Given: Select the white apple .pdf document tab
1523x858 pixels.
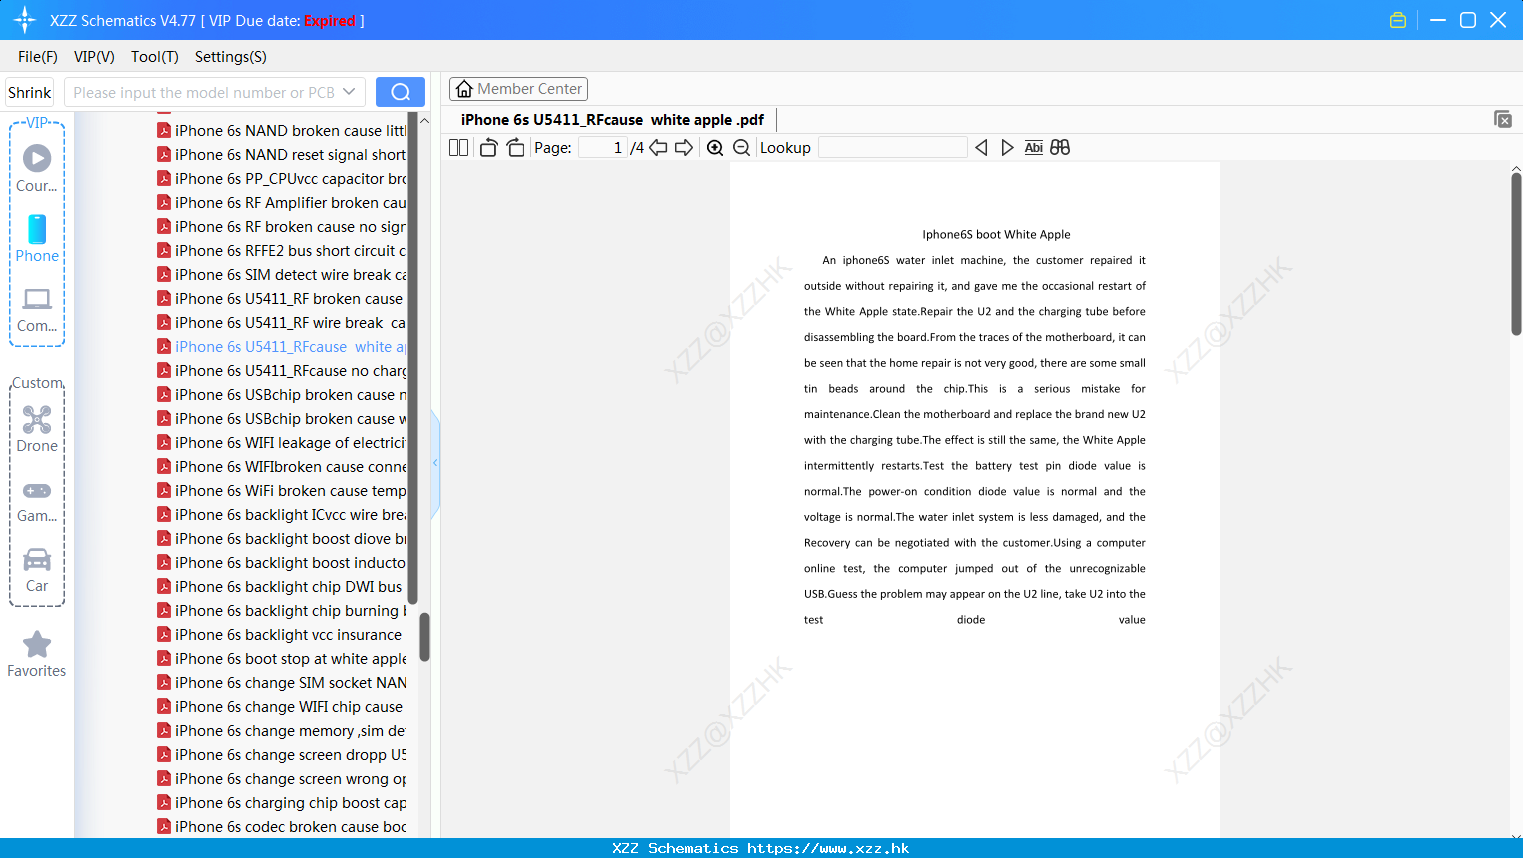Looking at the screenshot, I should click(x=612, y=120).
